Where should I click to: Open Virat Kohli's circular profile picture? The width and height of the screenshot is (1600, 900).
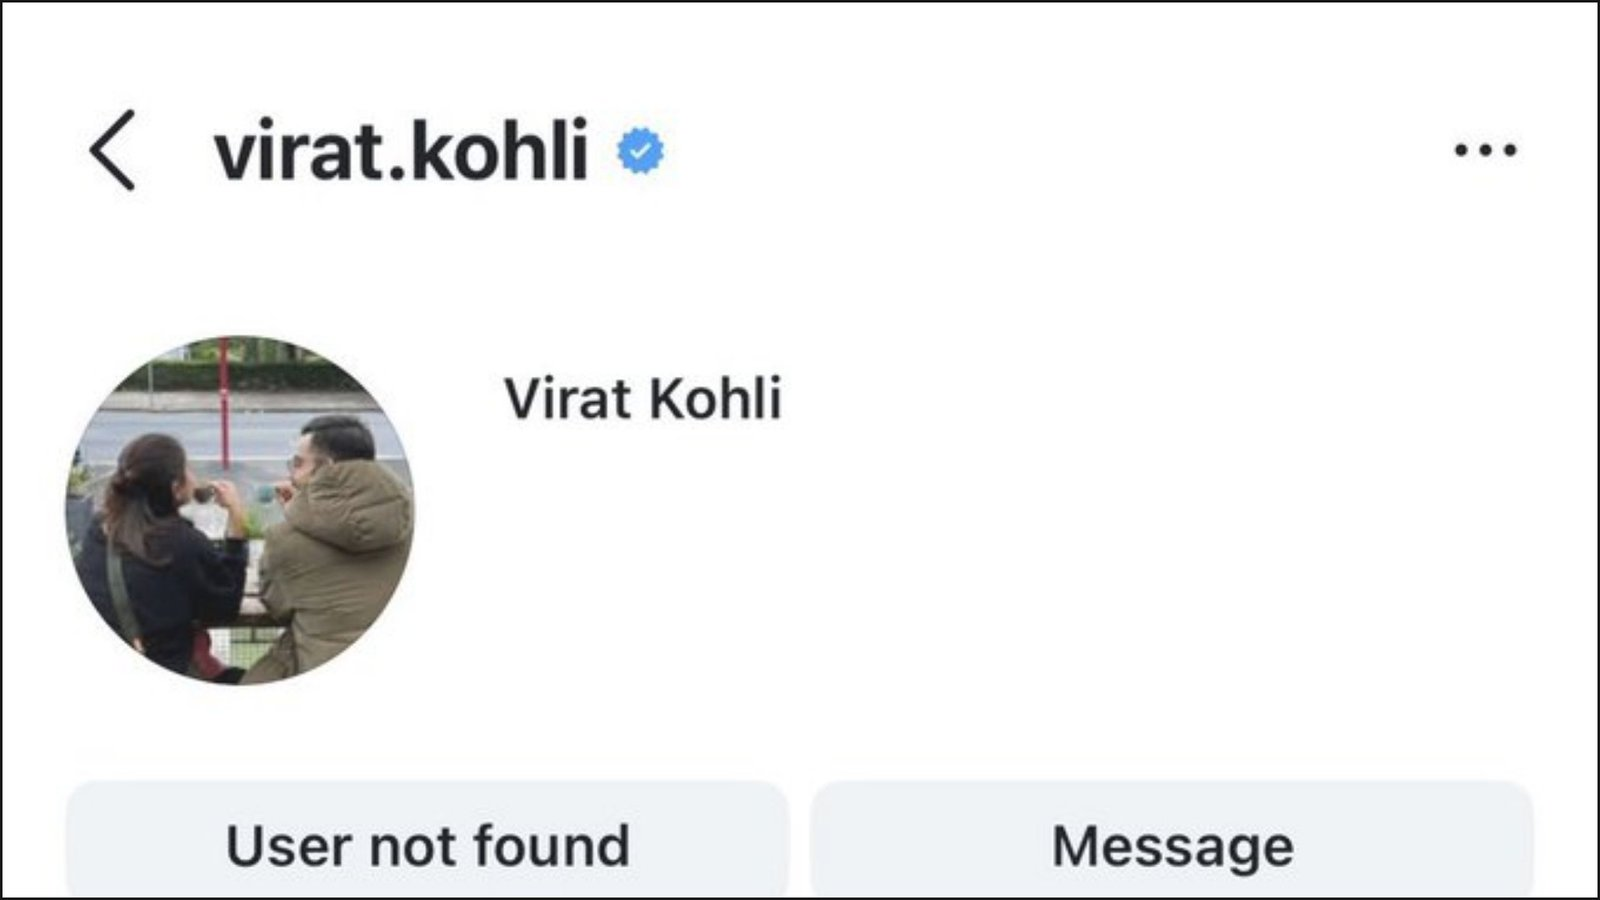click(240, 510)
